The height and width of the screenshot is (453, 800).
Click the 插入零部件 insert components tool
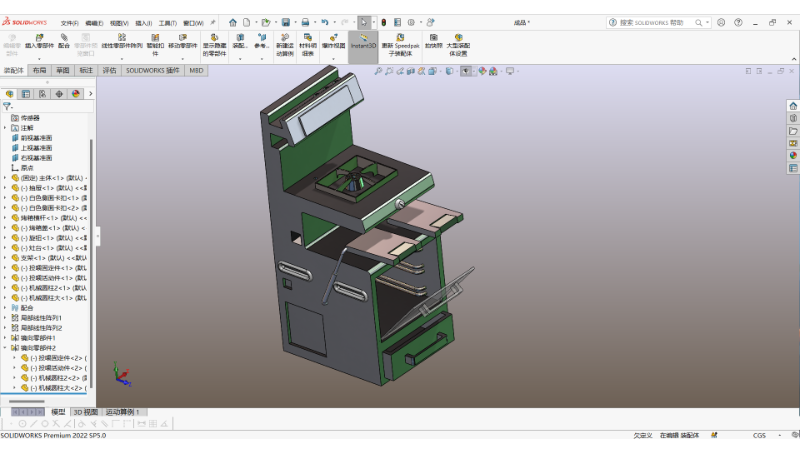39,41
